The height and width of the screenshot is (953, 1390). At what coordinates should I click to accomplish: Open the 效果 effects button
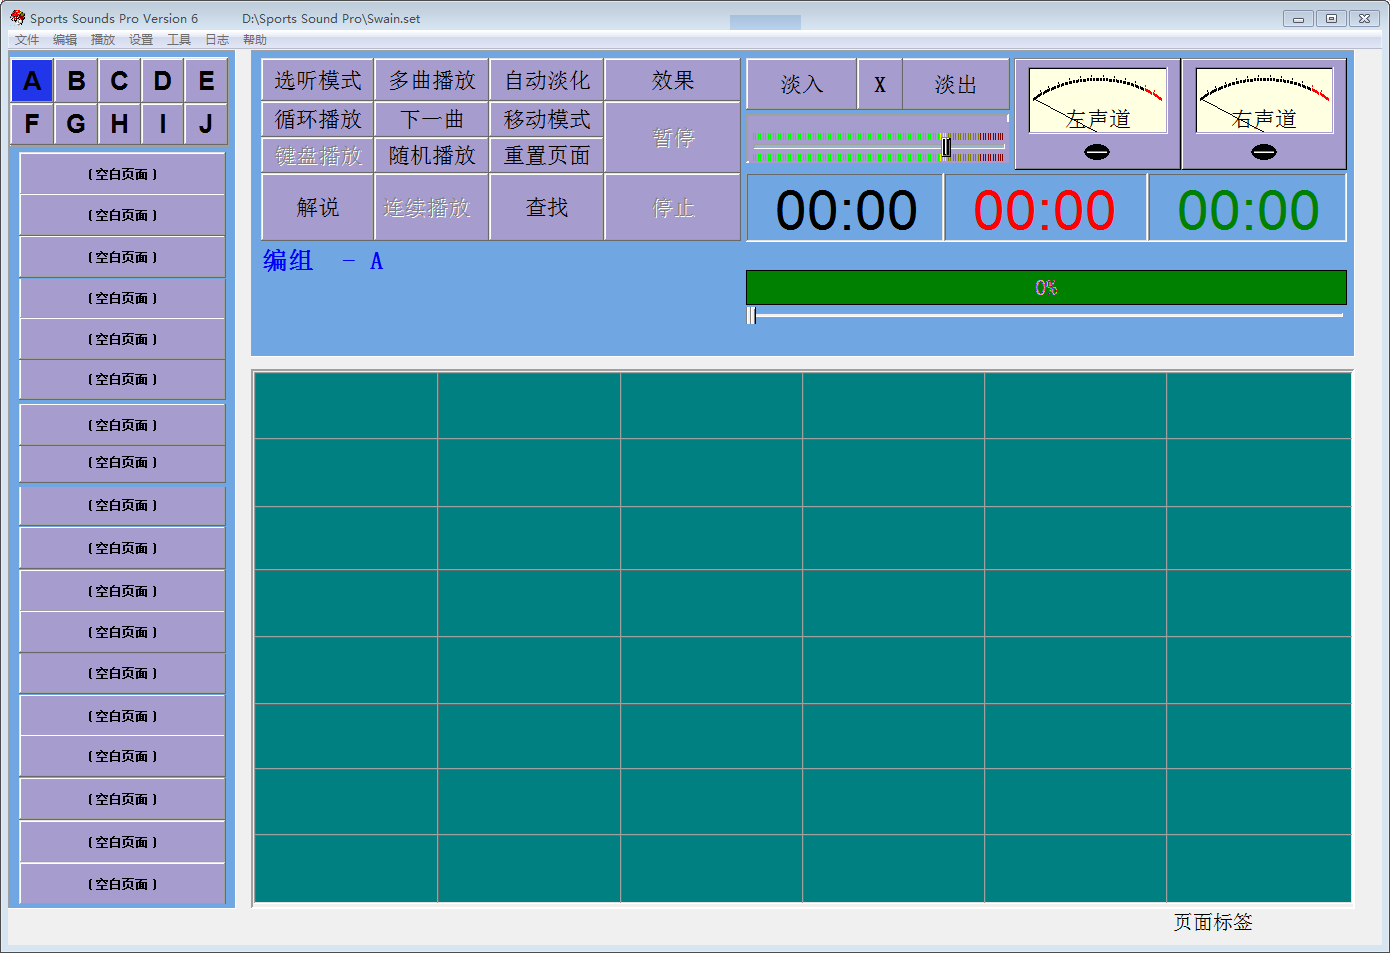point(673,80)
